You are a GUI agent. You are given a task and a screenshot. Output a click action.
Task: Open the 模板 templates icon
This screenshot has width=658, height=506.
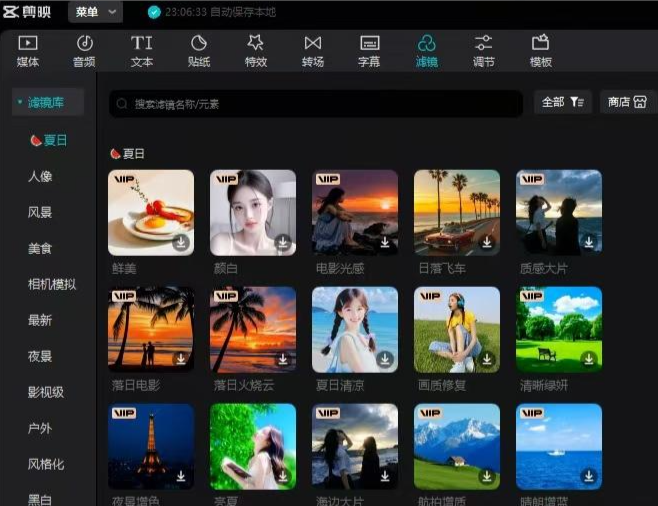pos(540,43)
